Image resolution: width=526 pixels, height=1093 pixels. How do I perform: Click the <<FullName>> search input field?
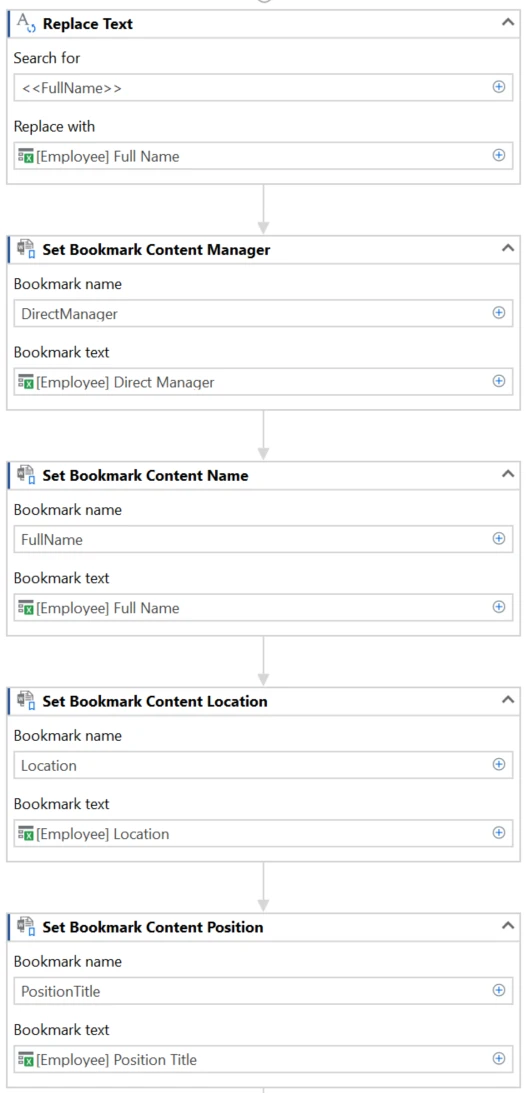pyautogui.click(x=263, y=88)
